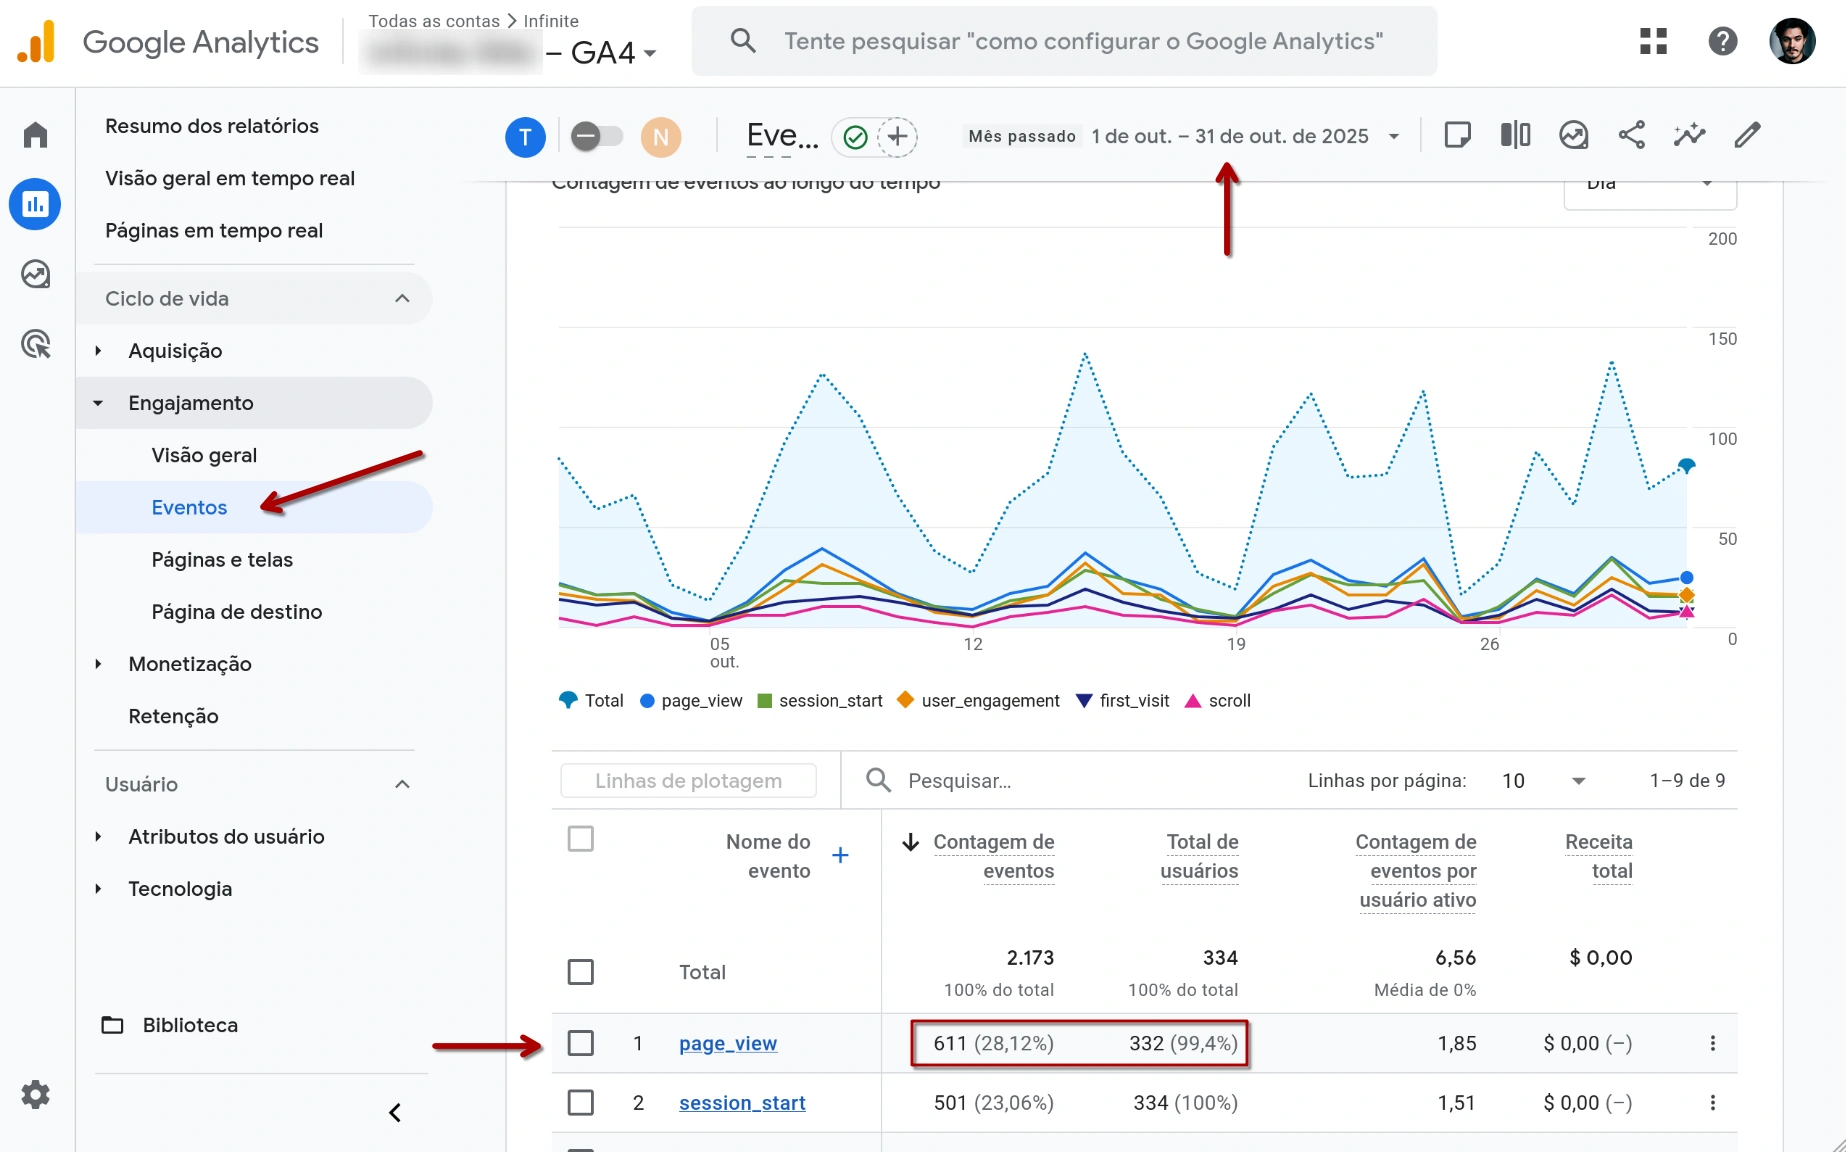Click the Linhas de plotagem button
Image resolution: width=1846 pixels, height=1152 pixels.
689,780
